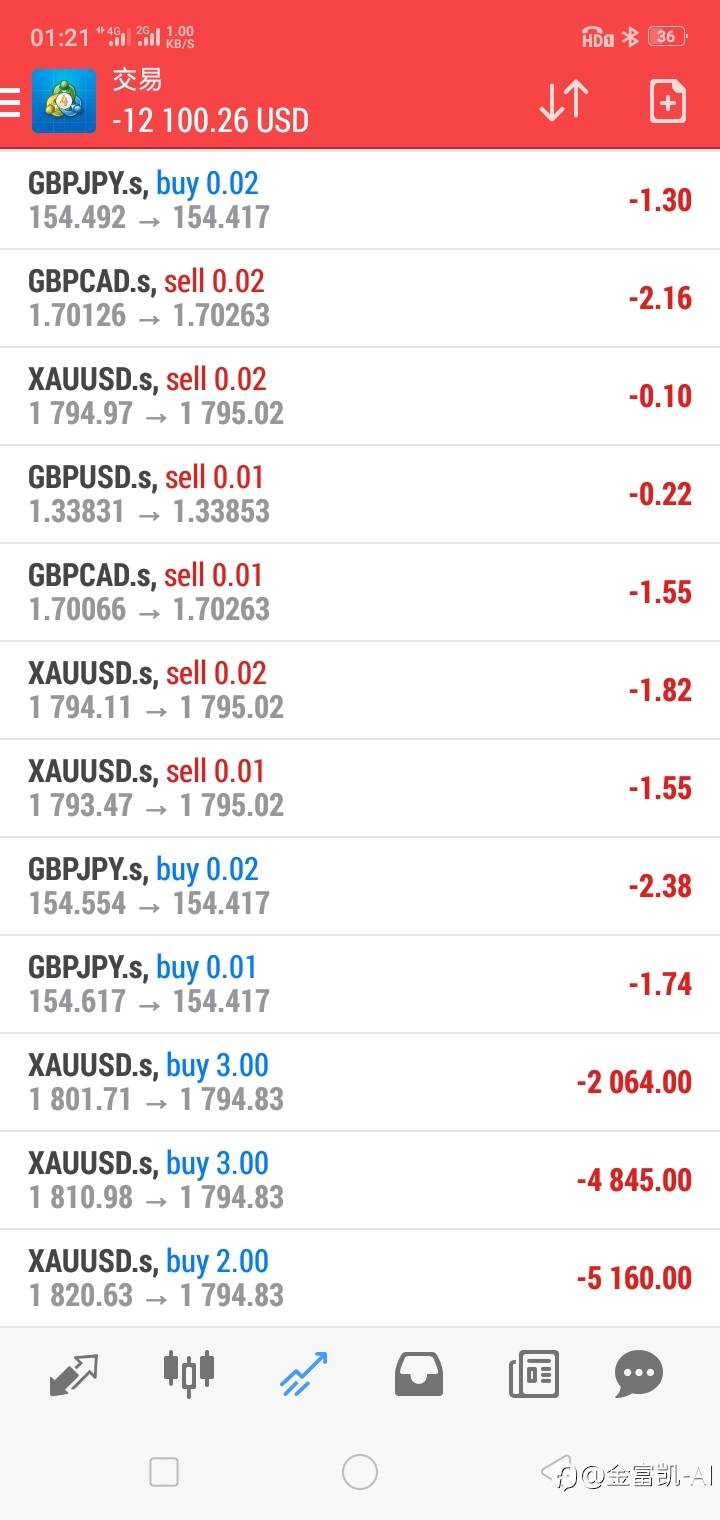Open the Chat speech bubble icon
The height and width of the screenshot is (1520, 720).
tap(639, 1374)
